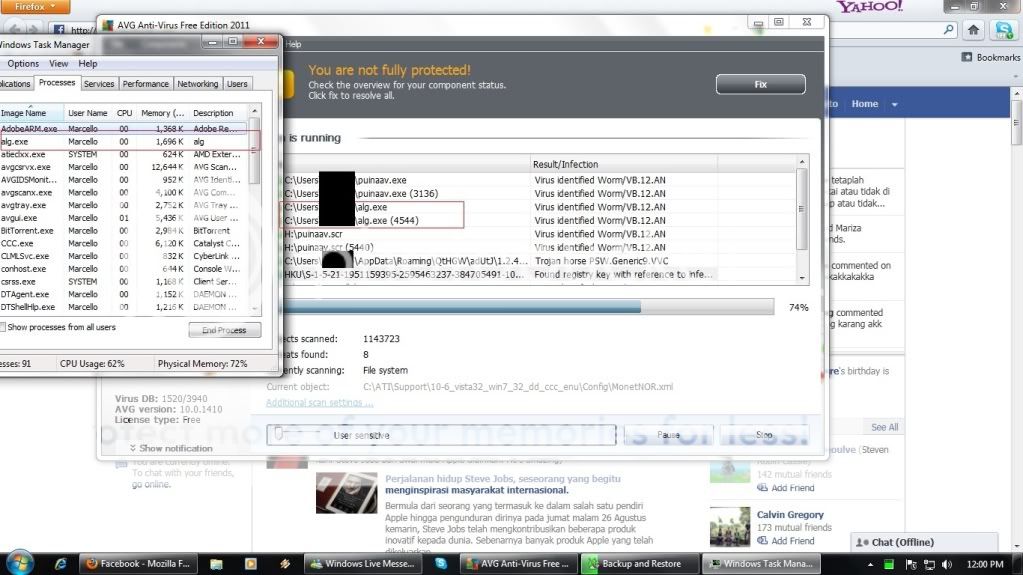Select H:\puinaav.scr infection row in AVG
1023x575 pixels.
point(540,234)
